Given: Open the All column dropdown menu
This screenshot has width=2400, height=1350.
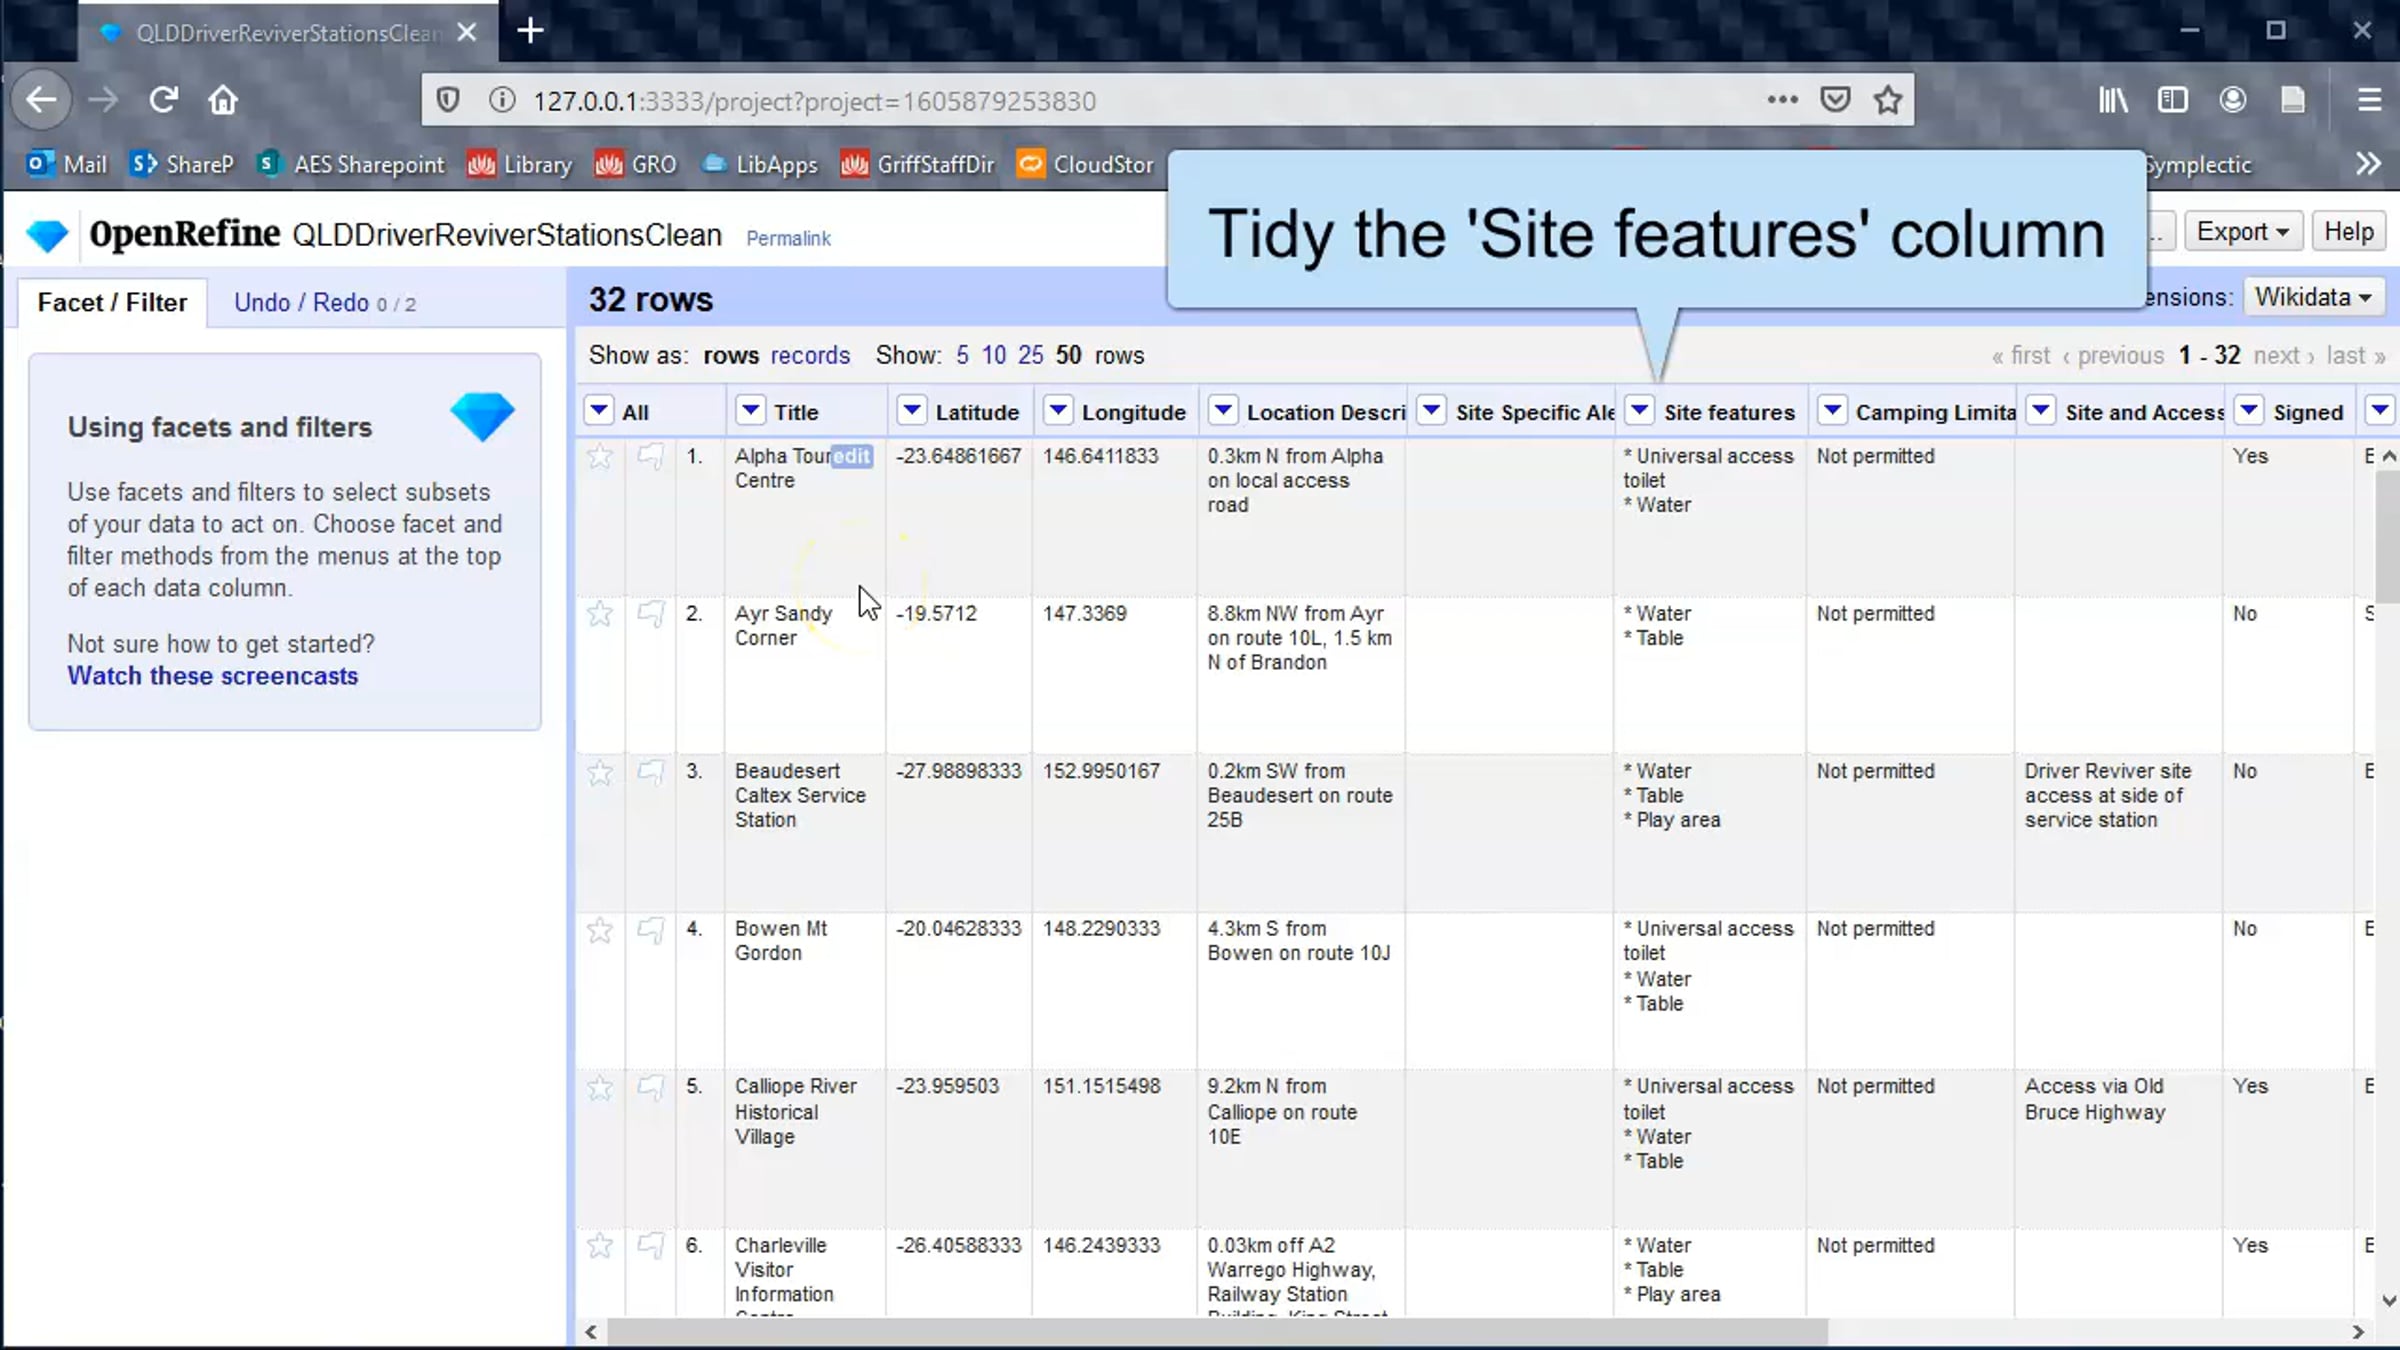Looking at the screenshot, I should pos(599,410).
